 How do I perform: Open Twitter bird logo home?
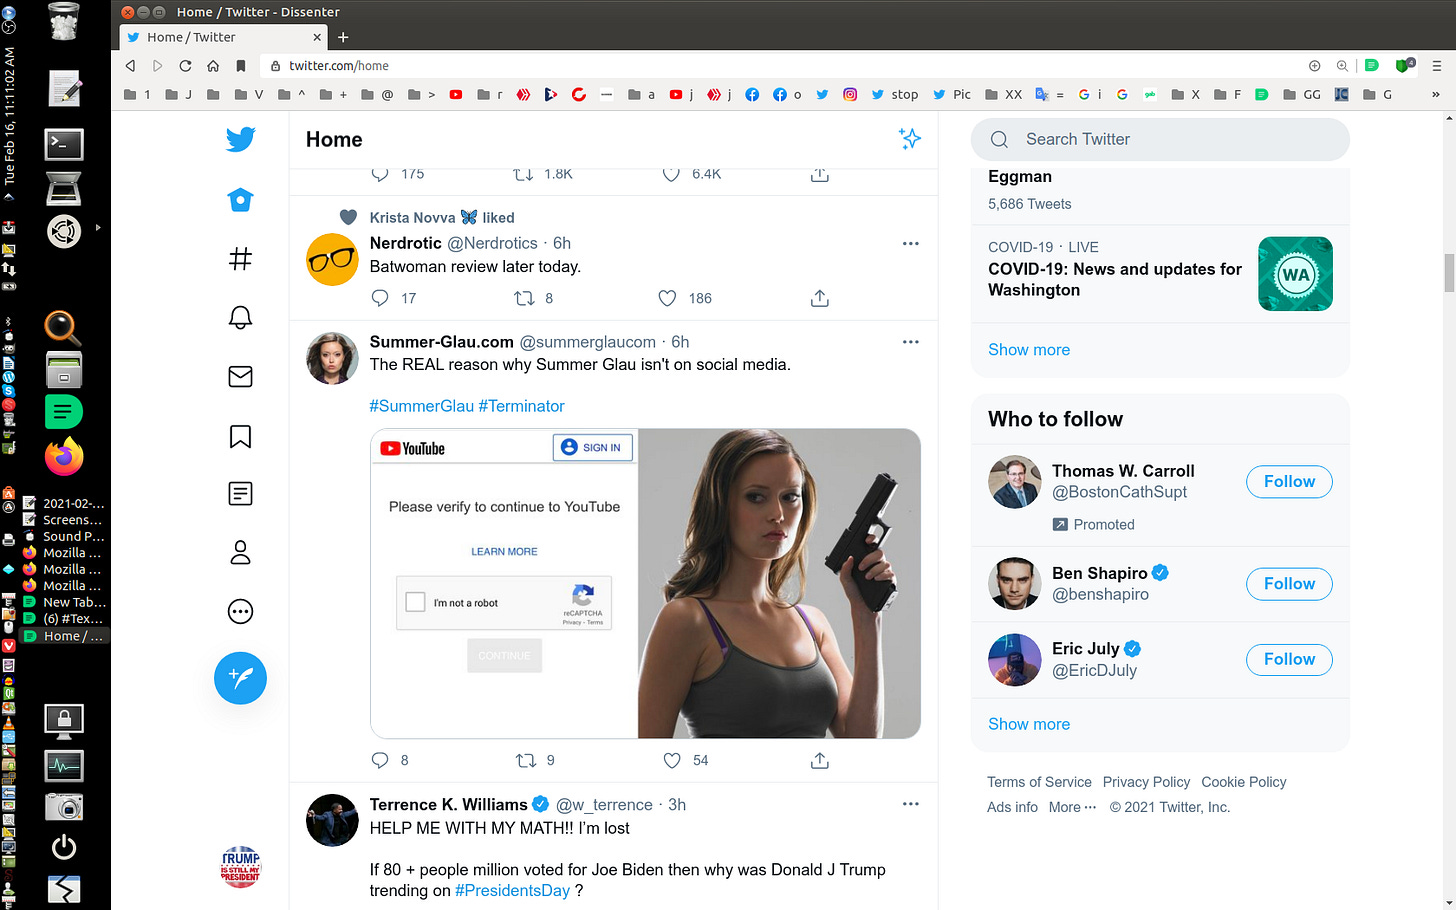point(240,139)
